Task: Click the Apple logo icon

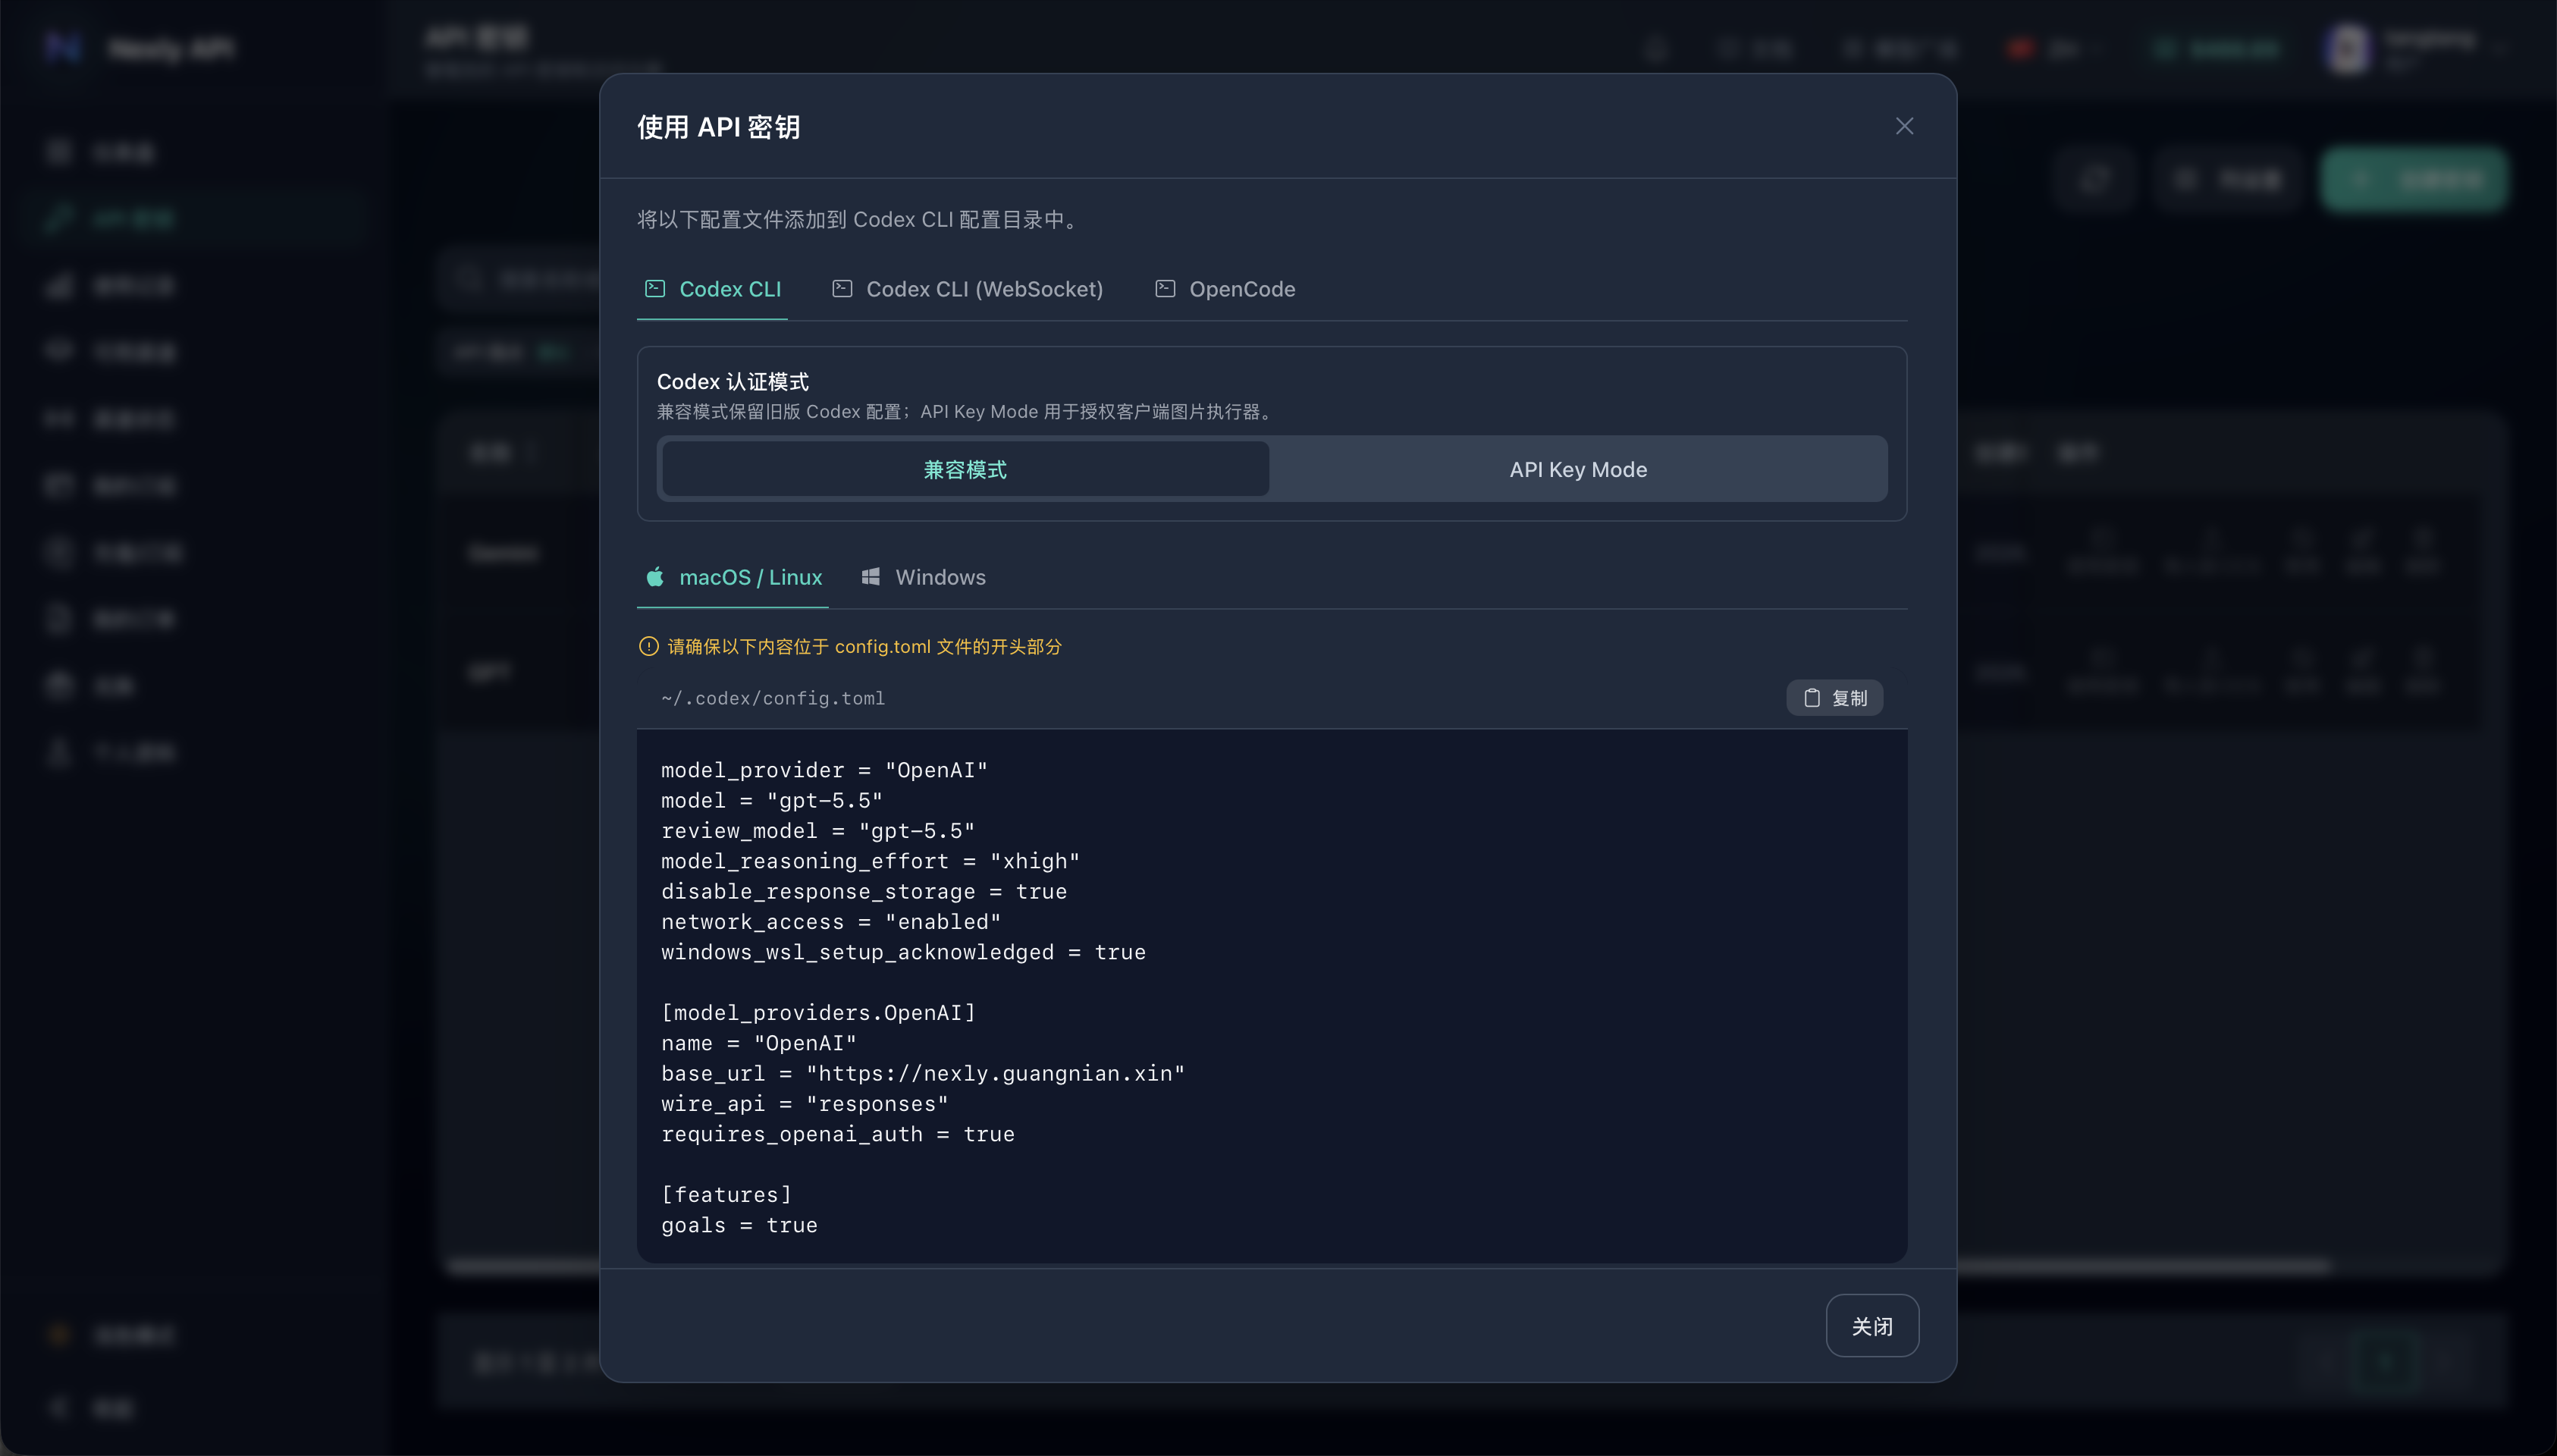Action: click(655, 577)
